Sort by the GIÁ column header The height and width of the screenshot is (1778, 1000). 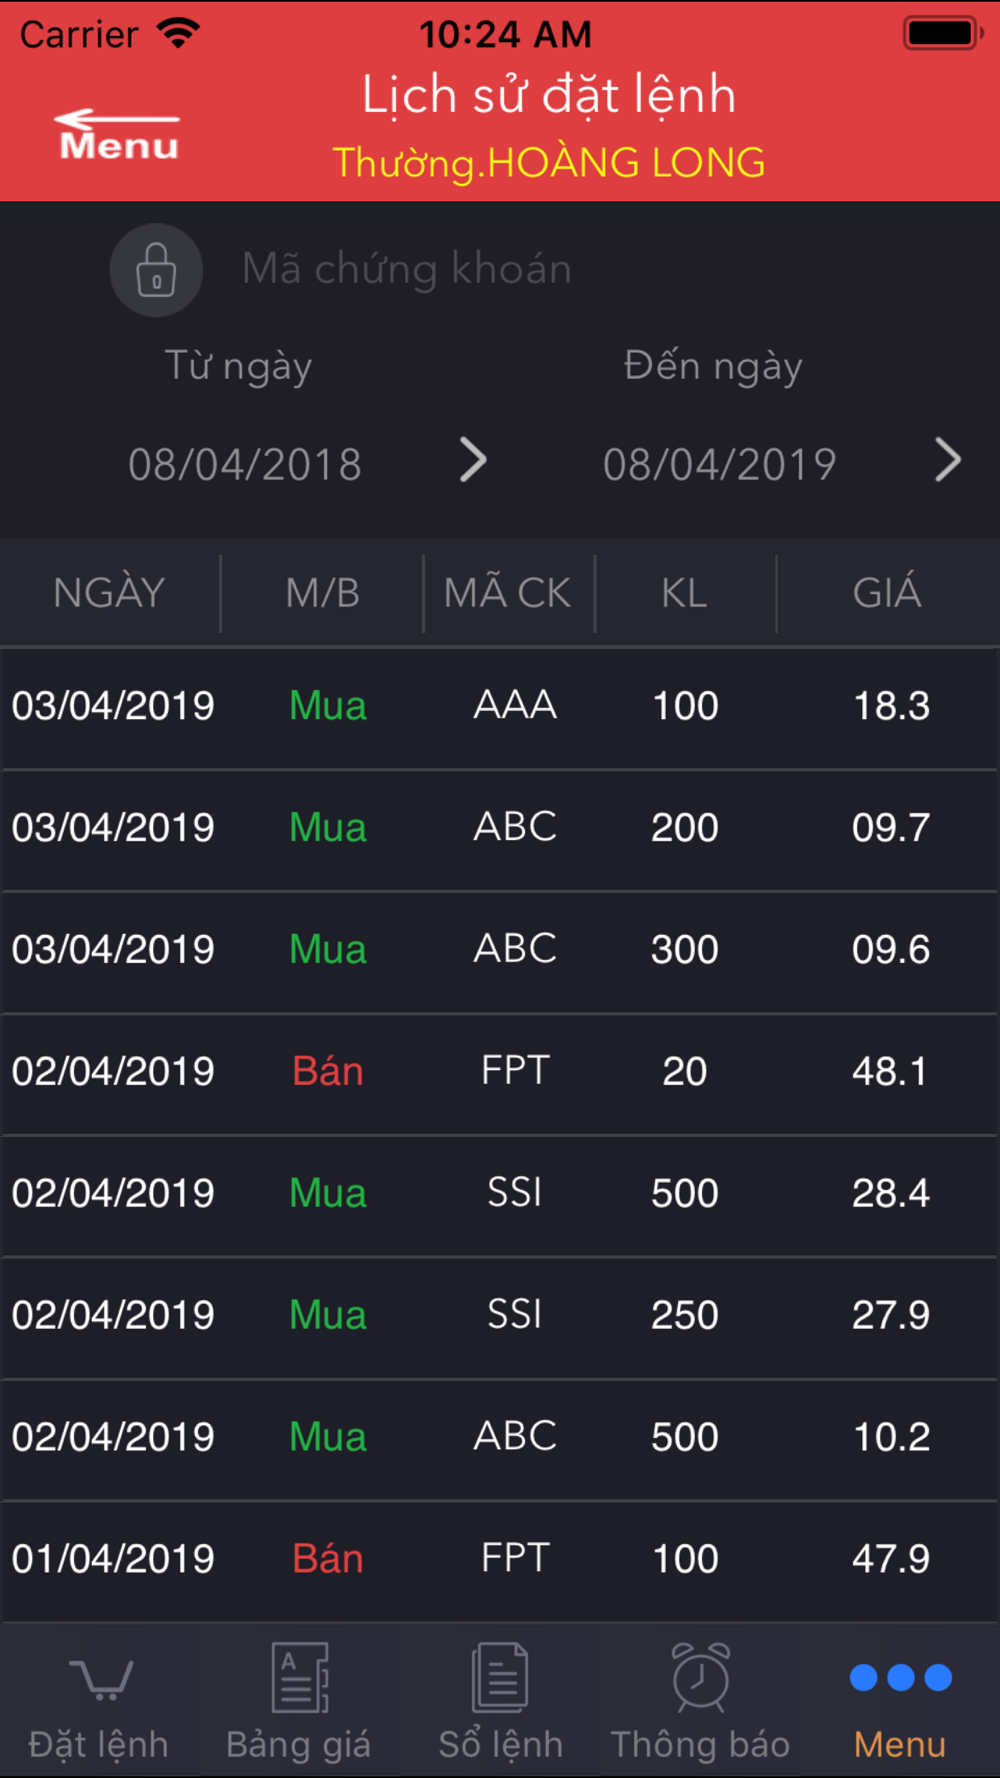click(x=887, y=593)
